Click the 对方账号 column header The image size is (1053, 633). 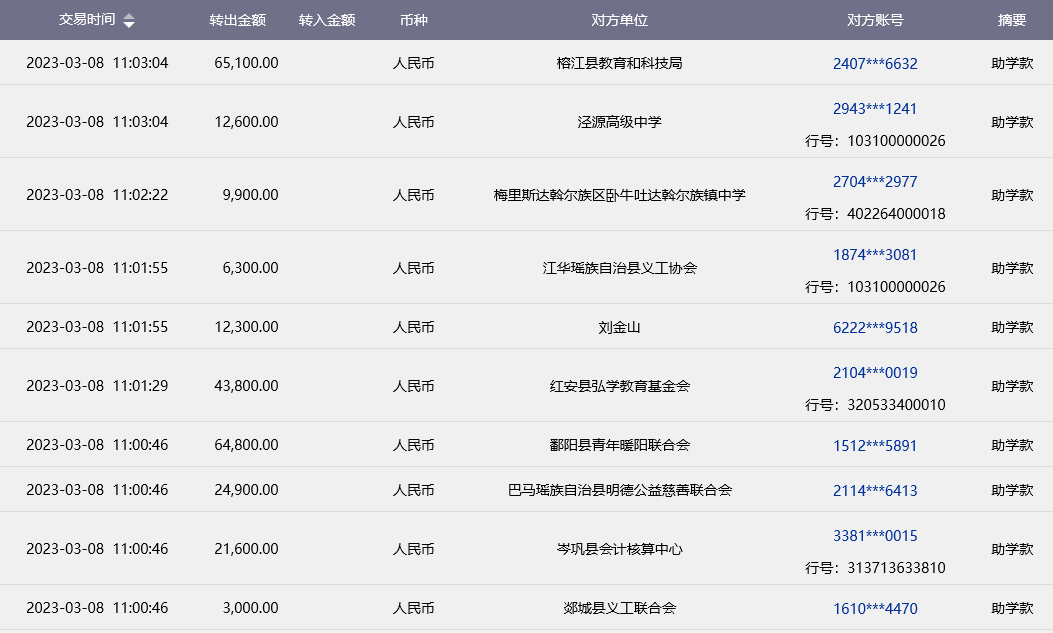(x=875, y=20)
